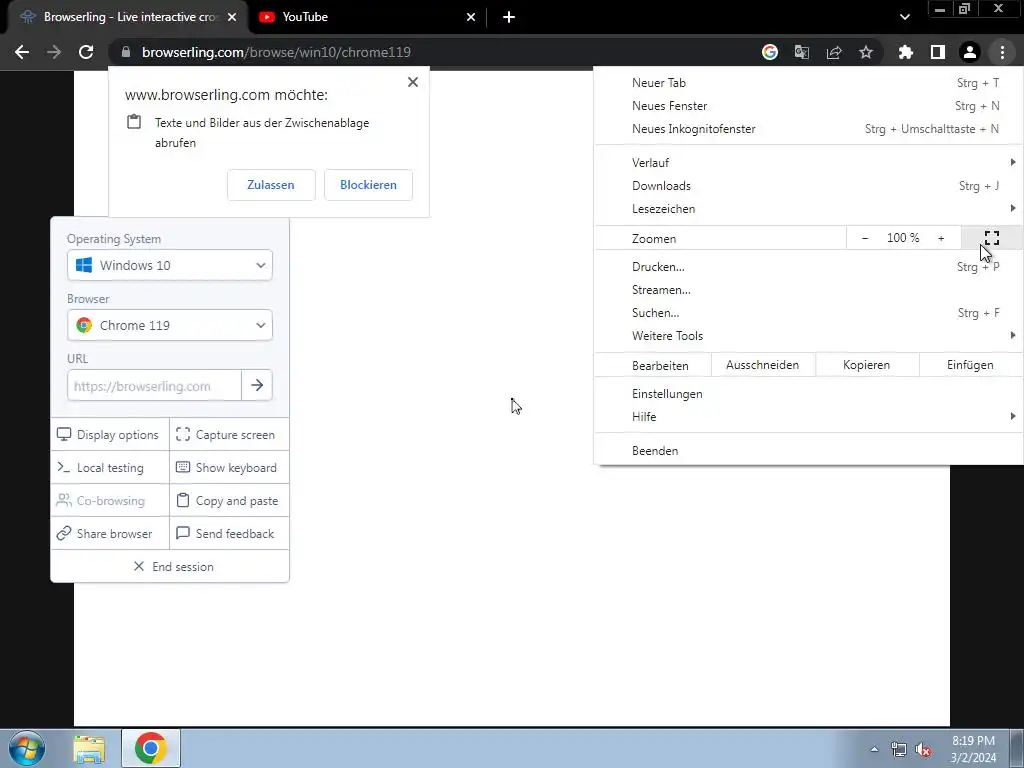
Task: Click the share page icon
Action: pyautogui.click(x=834, y=52)
